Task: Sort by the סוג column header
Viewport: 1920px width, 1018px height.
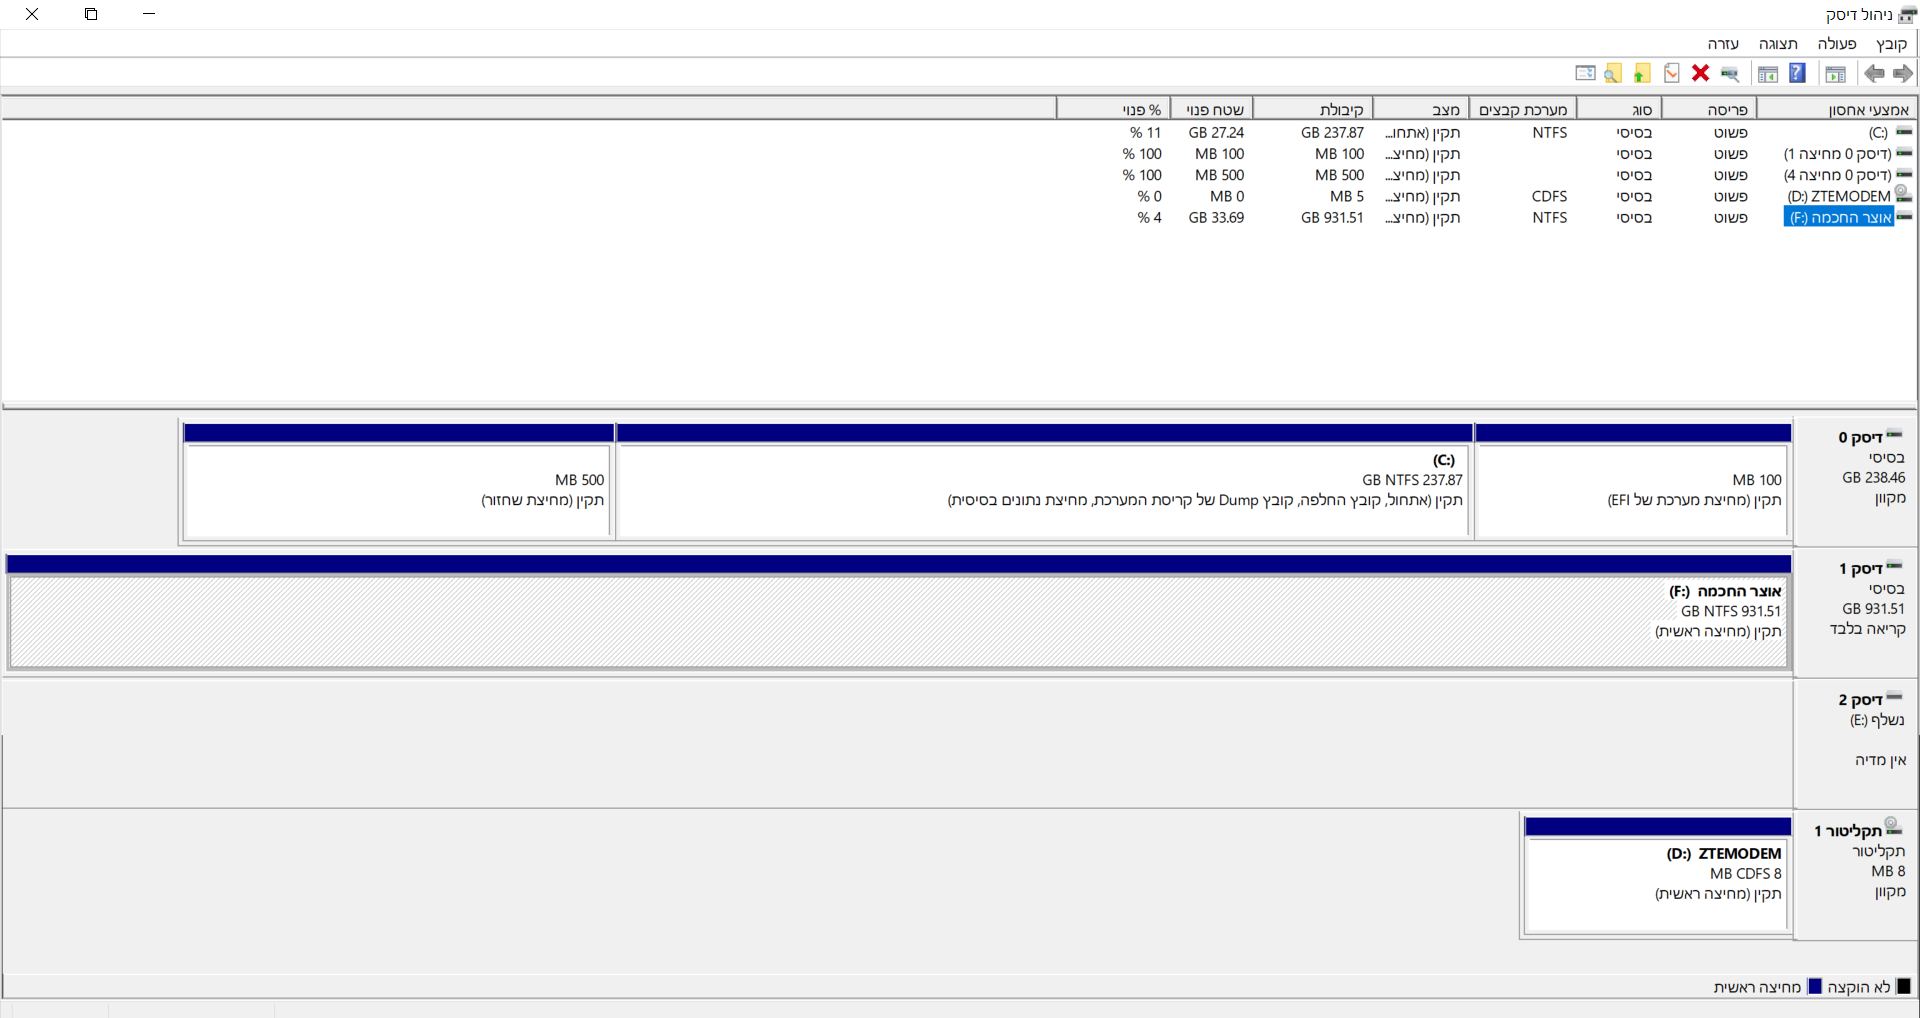Action: coord(1619,110)
